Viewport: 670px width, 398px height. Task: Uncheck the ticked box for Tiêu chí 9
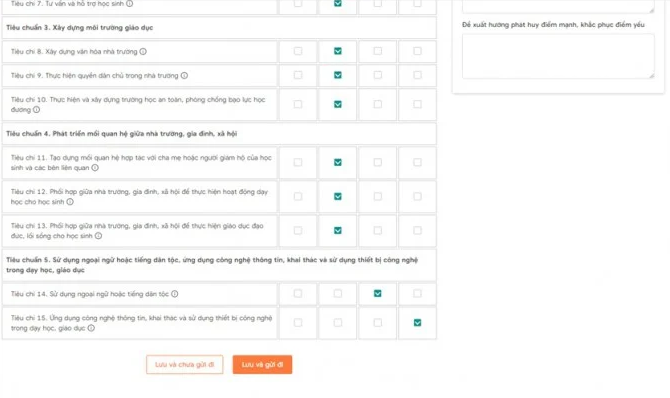[338, 75]
